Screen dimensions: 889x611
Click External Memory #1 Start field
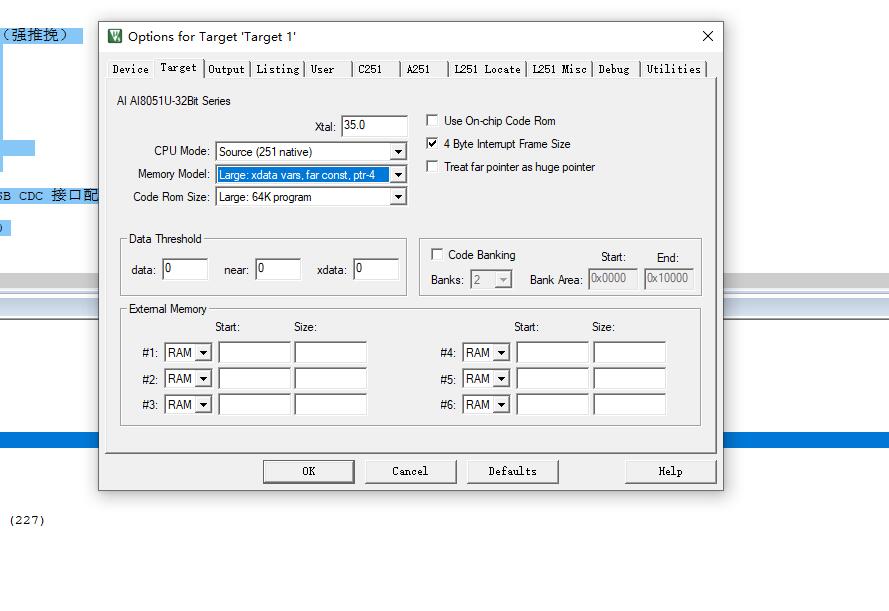tap(255, 352)
